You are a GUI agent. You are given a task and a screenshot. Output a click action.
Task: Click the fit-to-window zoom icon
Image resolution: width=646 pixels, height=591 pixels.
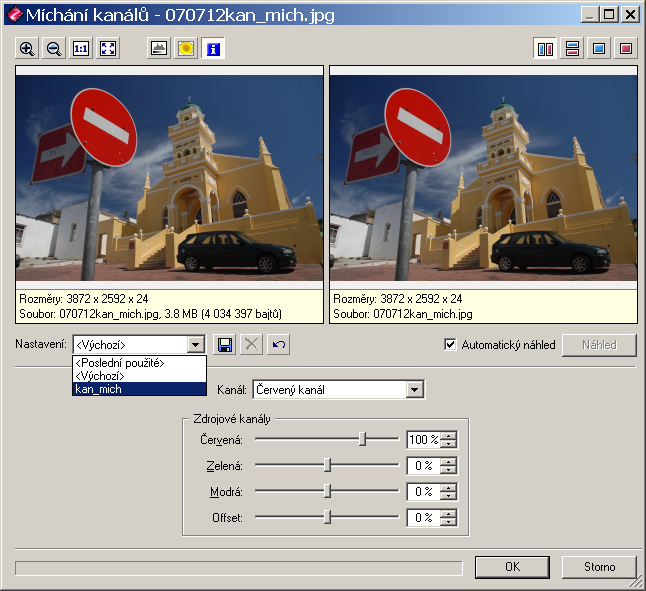click(108, 48)
